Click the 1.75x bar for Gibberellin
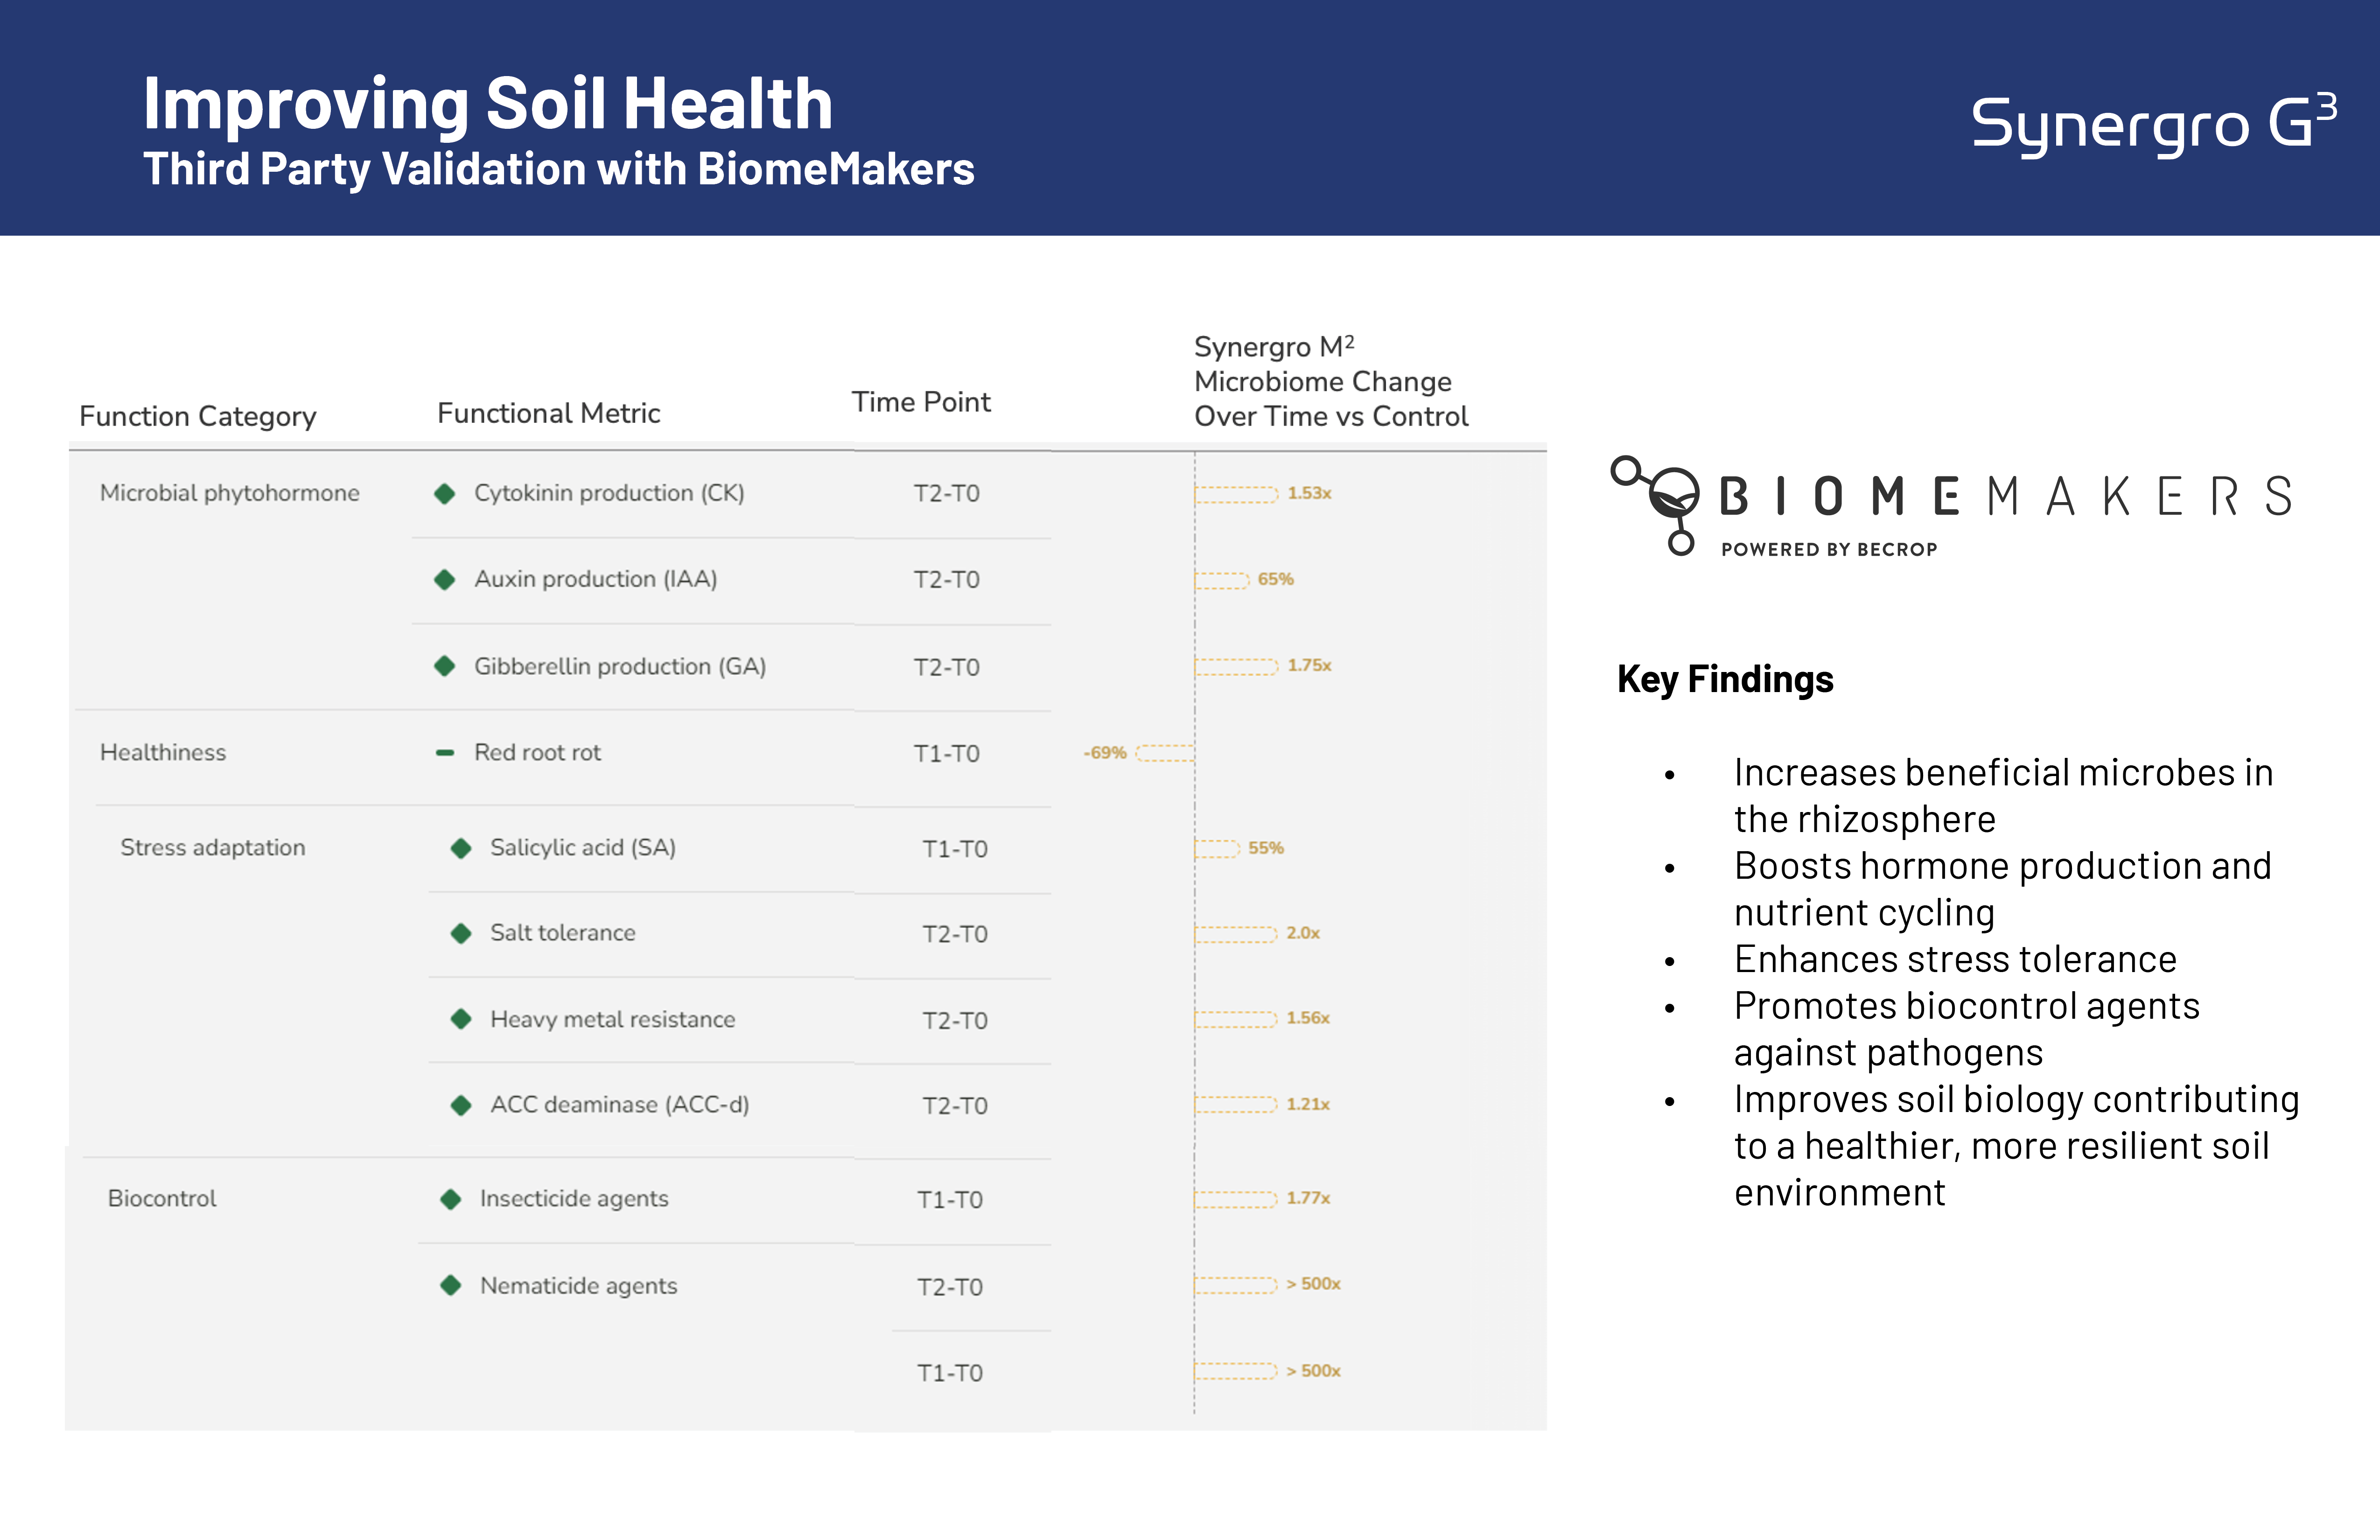This screenshot has width=2380, height=1540. click(x=1236, y=666)
